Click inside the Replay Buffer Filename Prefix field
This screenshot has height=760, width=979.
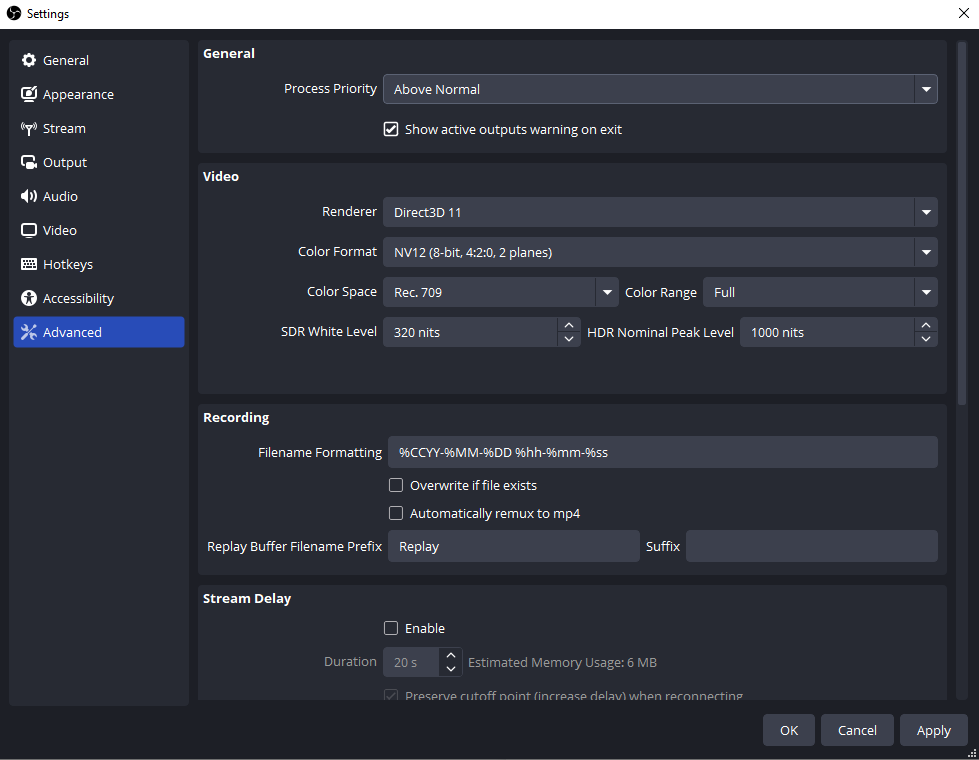513,546
